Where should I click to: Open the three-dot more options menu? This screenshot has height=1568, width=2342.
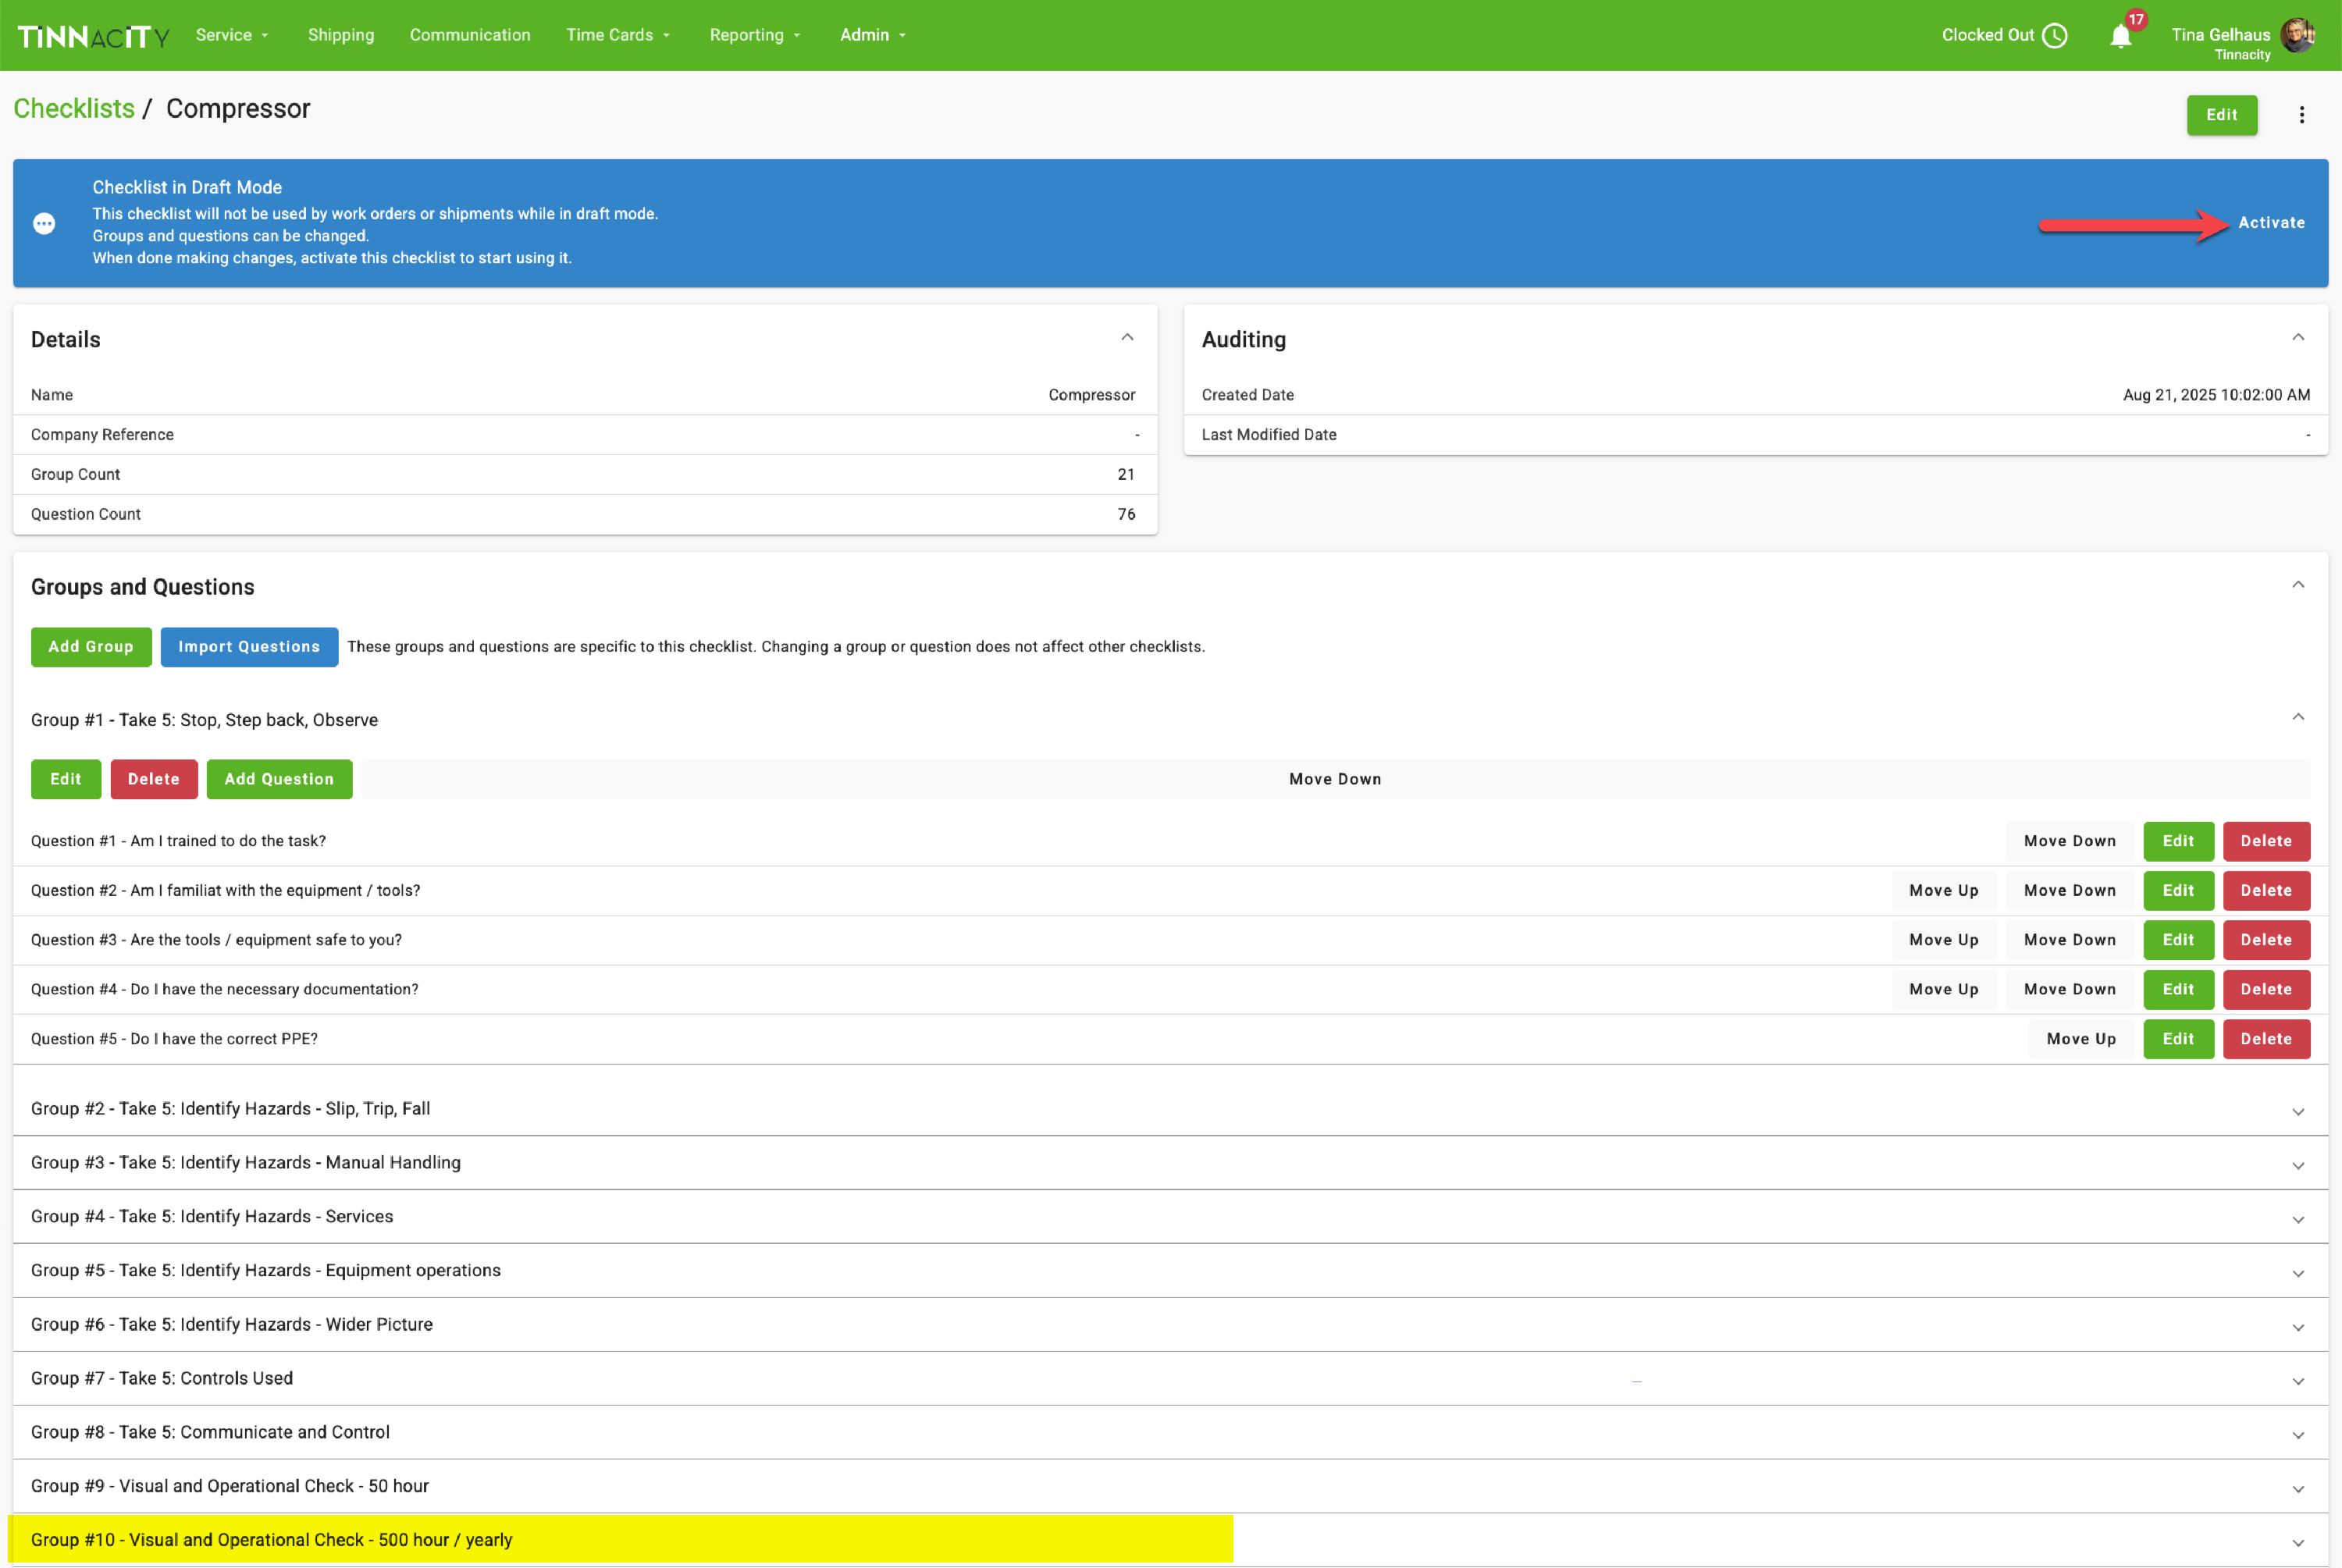click(x=2302, y=115)
